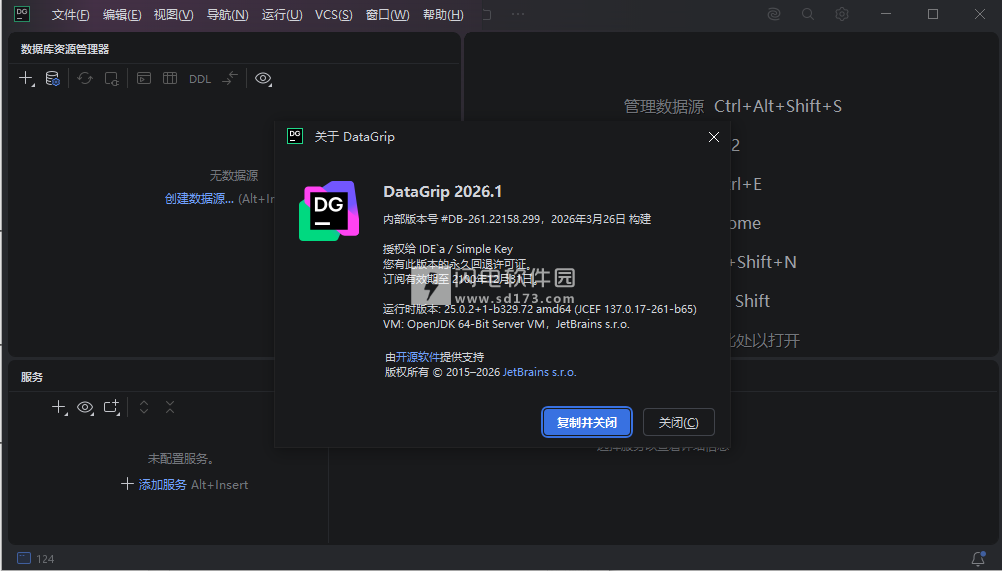Viewport: 1002px width, 571px height.
Task: Open Data Source Properties icon in Database Explorer
Action: coord(52,78)
